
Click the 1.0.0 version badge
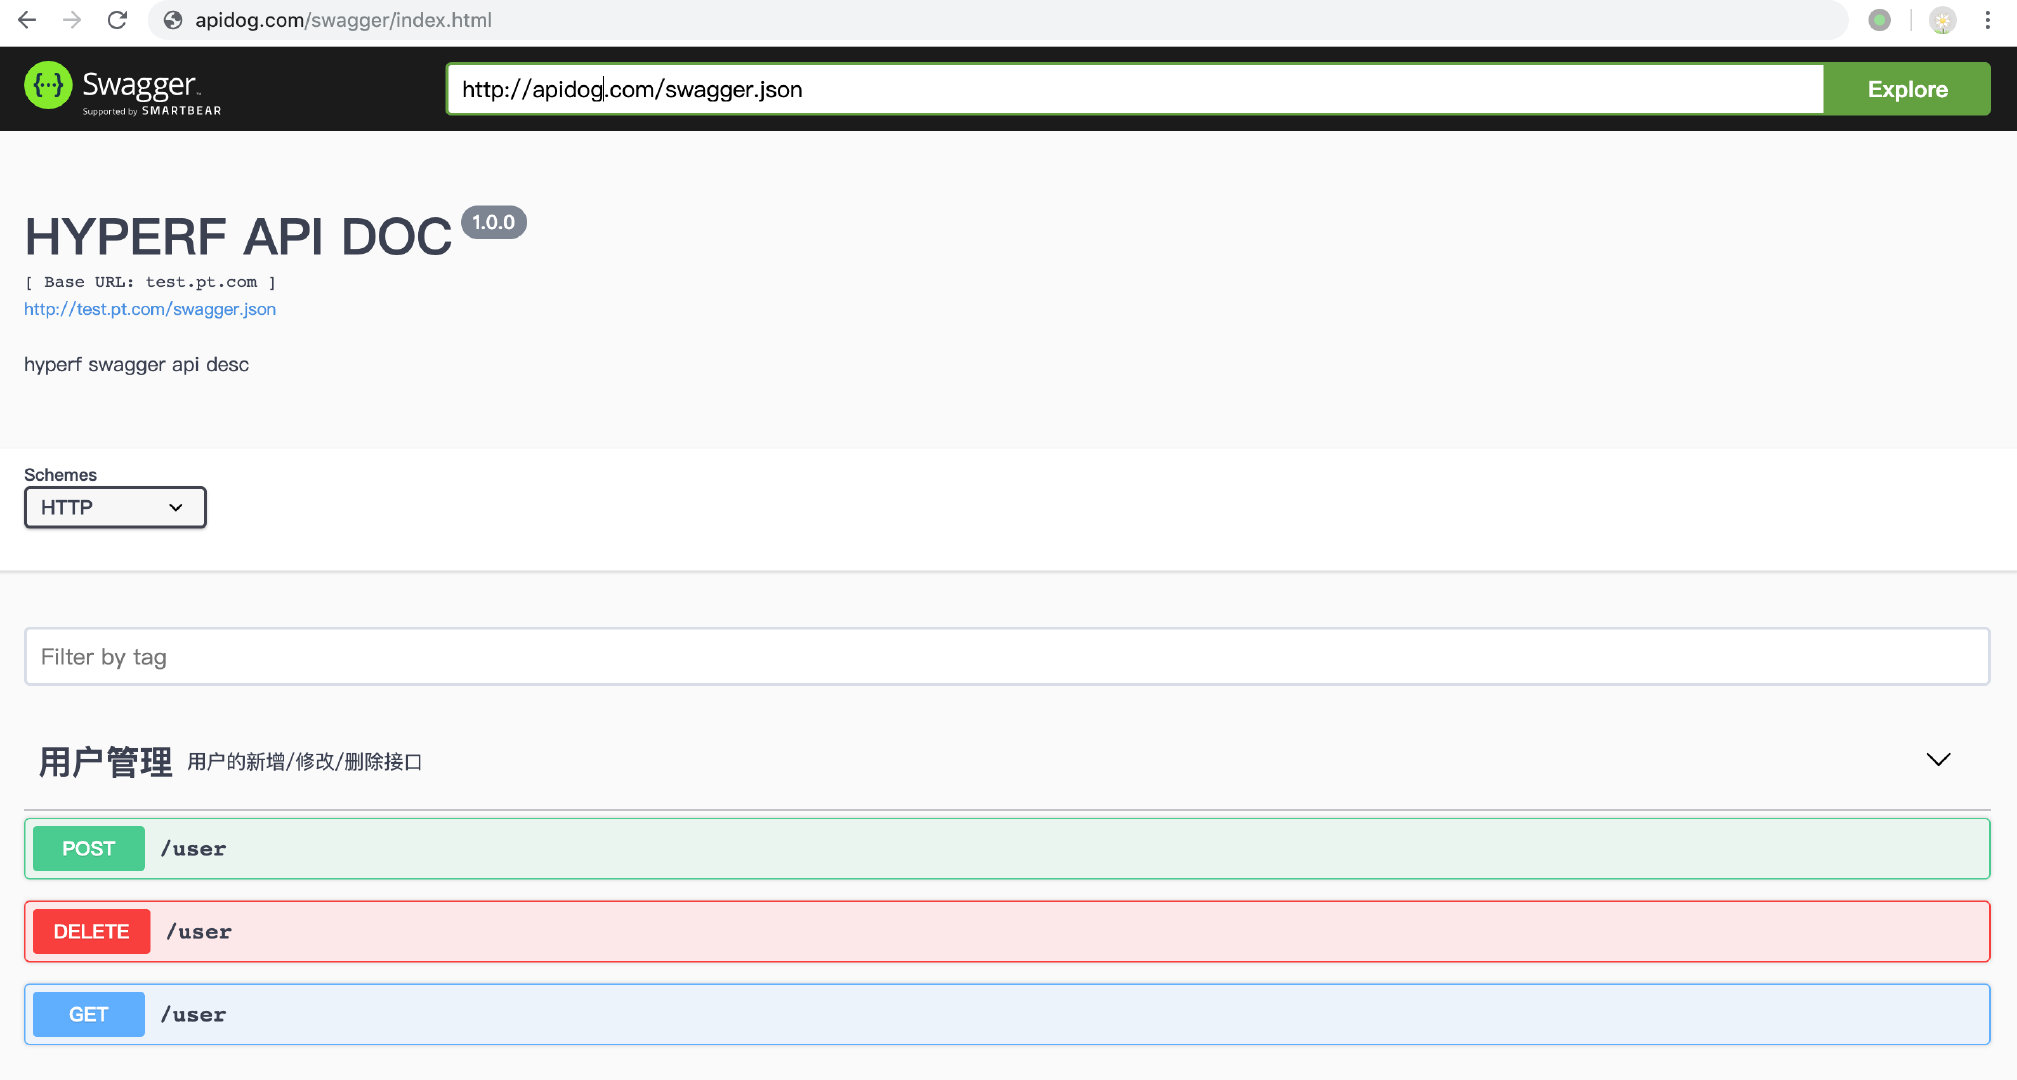tap(493, 222)
